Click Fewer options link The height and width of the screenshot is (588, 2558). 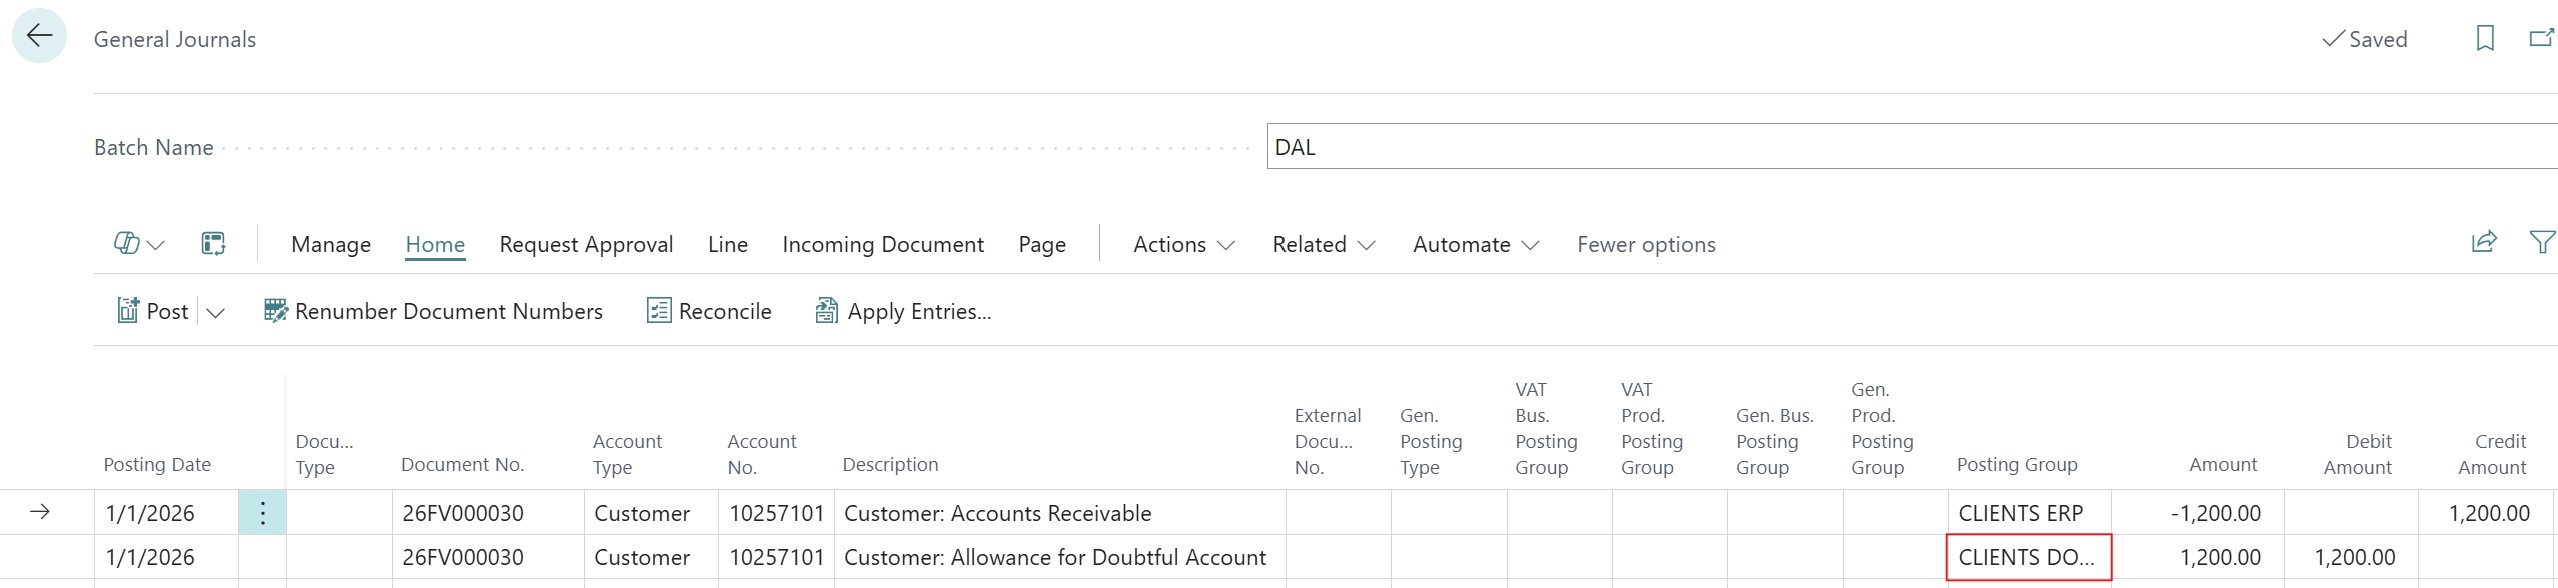[1645, 245]
